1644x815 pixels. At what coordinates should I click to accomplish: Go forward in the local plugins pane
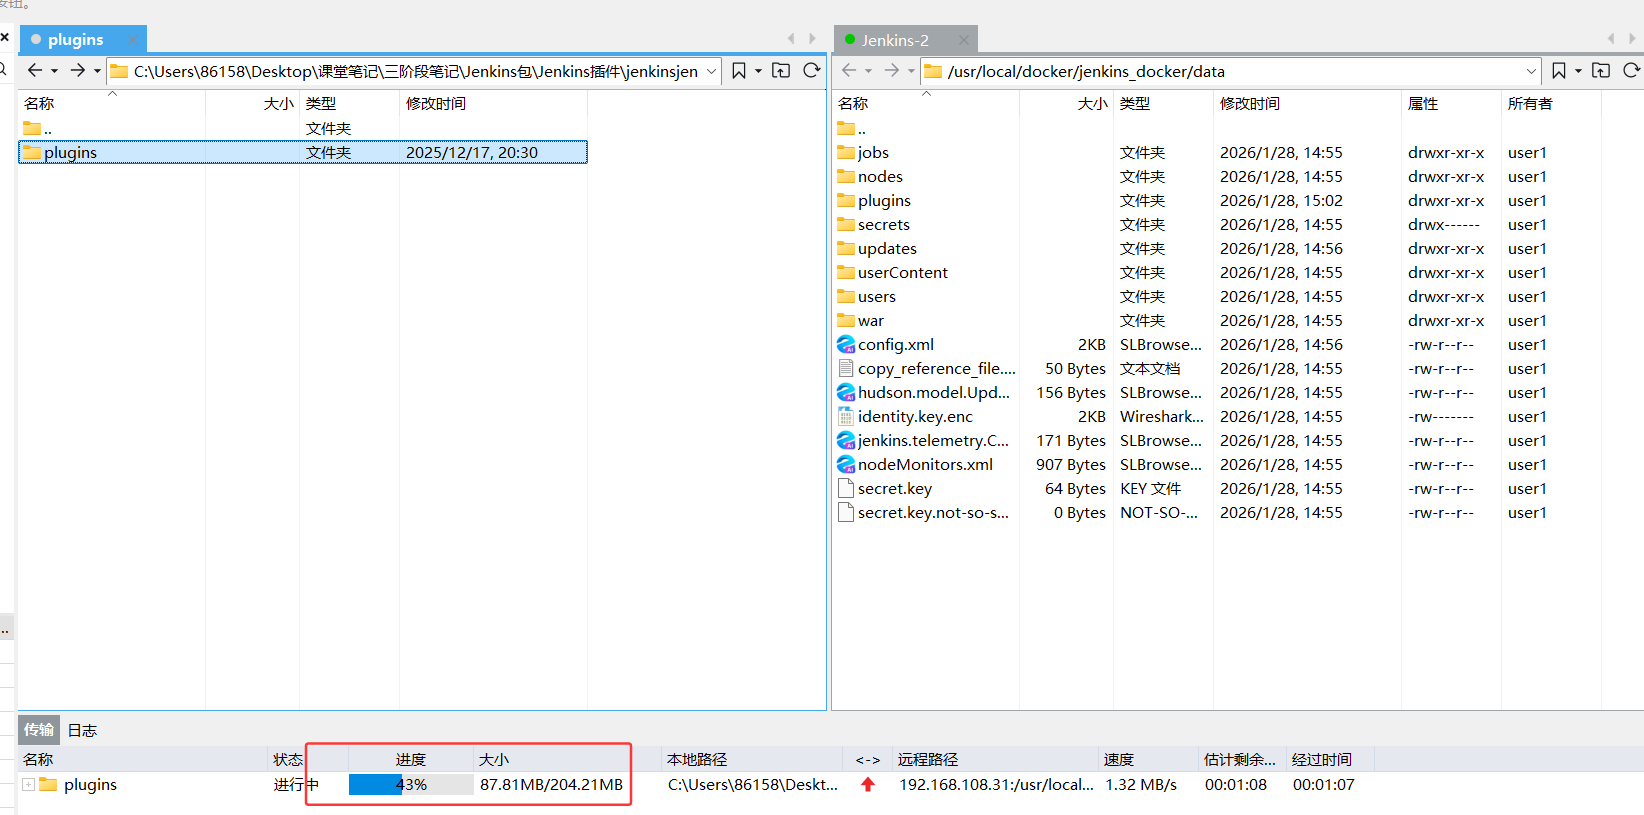(x=77, y=70)
